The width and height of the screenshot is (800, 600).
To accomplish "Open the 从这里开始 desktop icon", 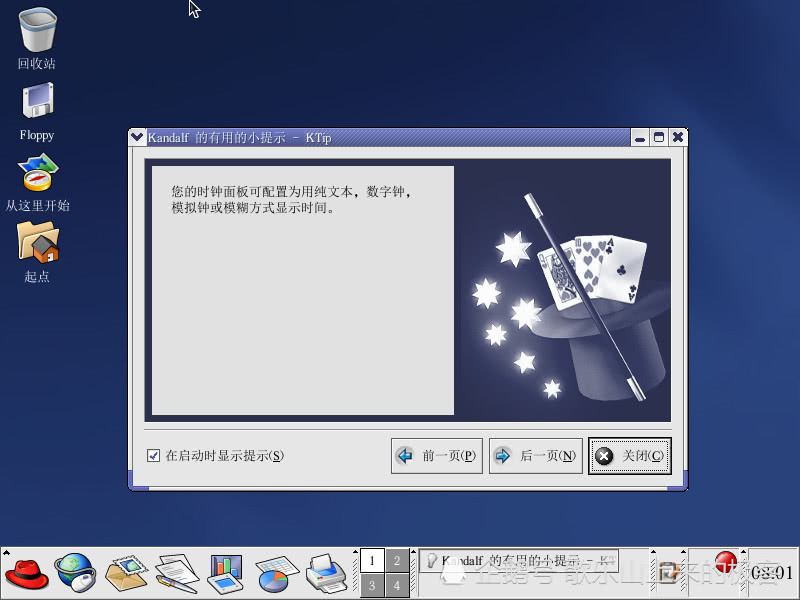I will click(37, 173).
